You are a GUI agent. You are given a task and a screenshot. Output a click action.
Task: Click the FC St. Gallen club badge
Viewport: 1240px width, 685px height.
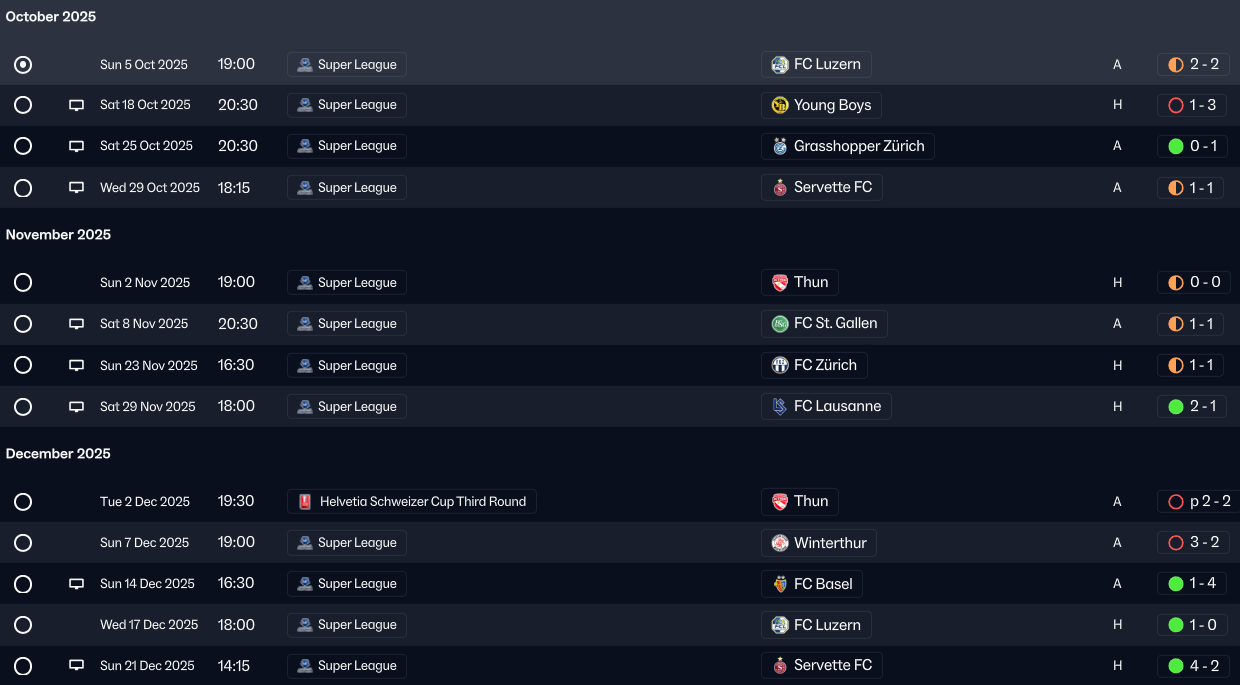click(780, 324)
